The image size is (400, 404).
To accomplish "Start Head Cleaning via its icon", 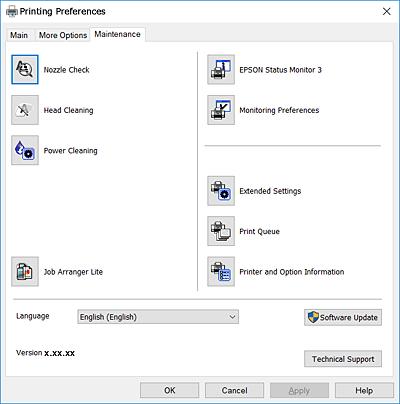I will click(25, 110).
